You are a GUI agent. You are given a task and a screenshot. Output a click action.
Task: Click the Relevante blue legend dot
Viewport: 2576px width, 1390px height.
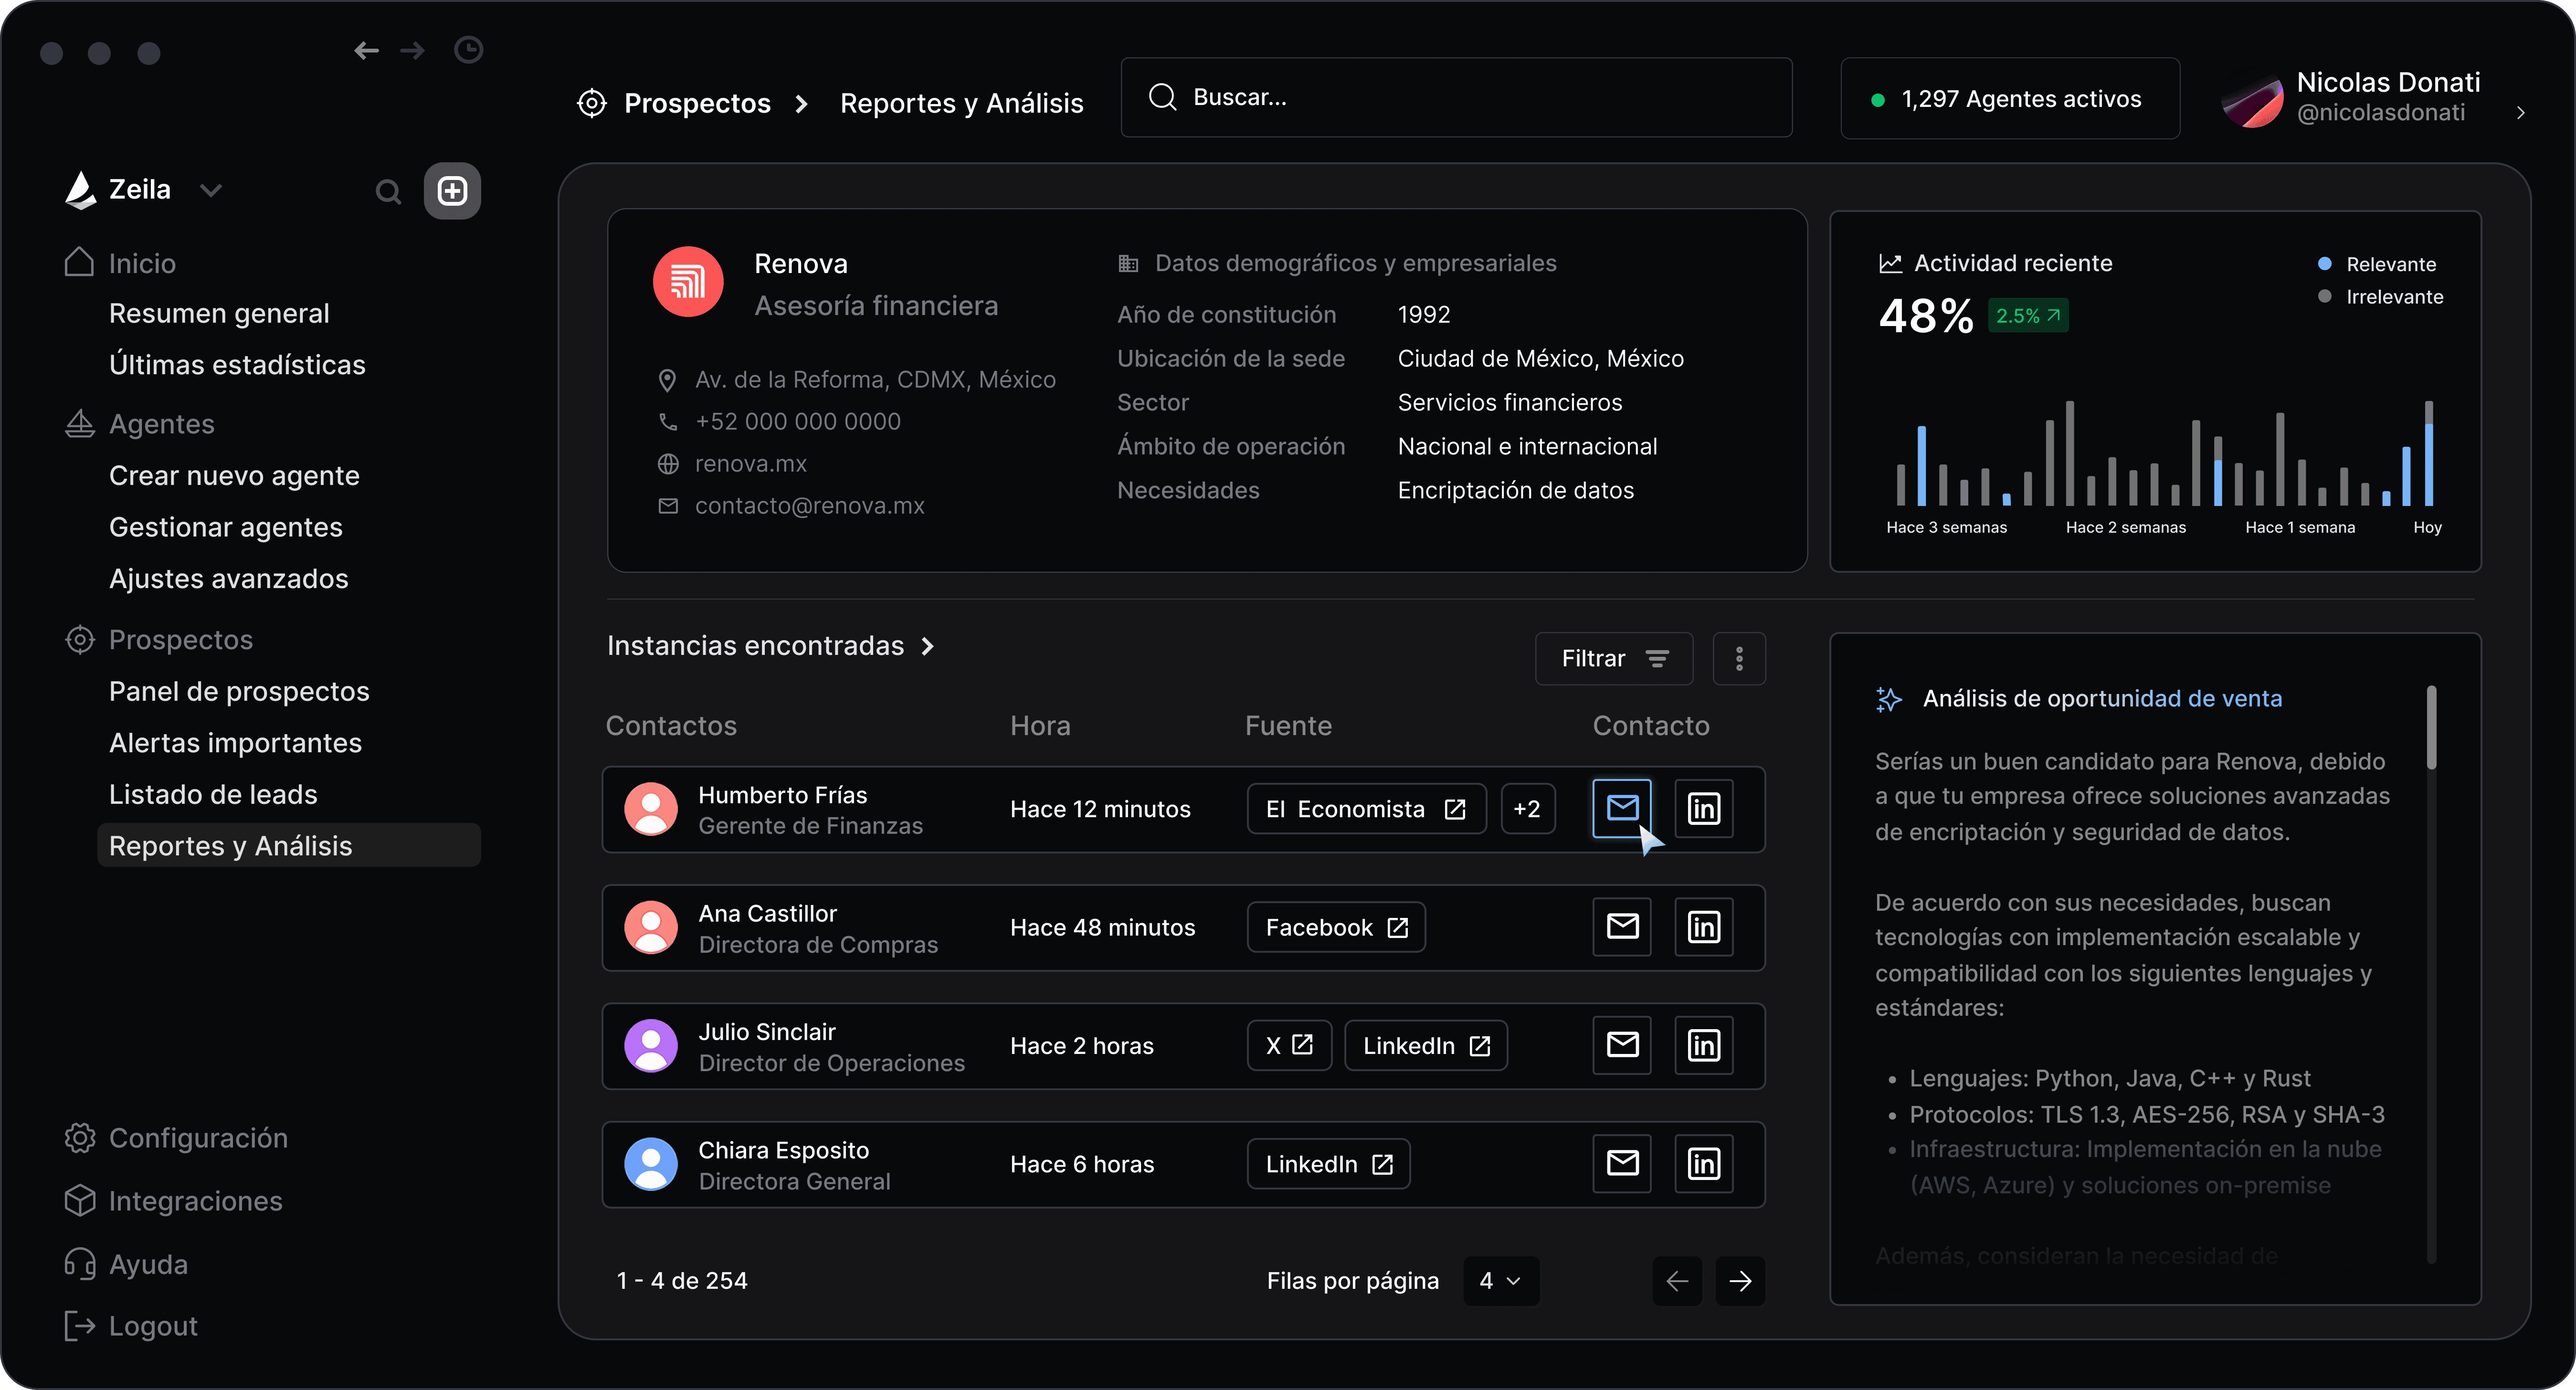coord(2325,264)
